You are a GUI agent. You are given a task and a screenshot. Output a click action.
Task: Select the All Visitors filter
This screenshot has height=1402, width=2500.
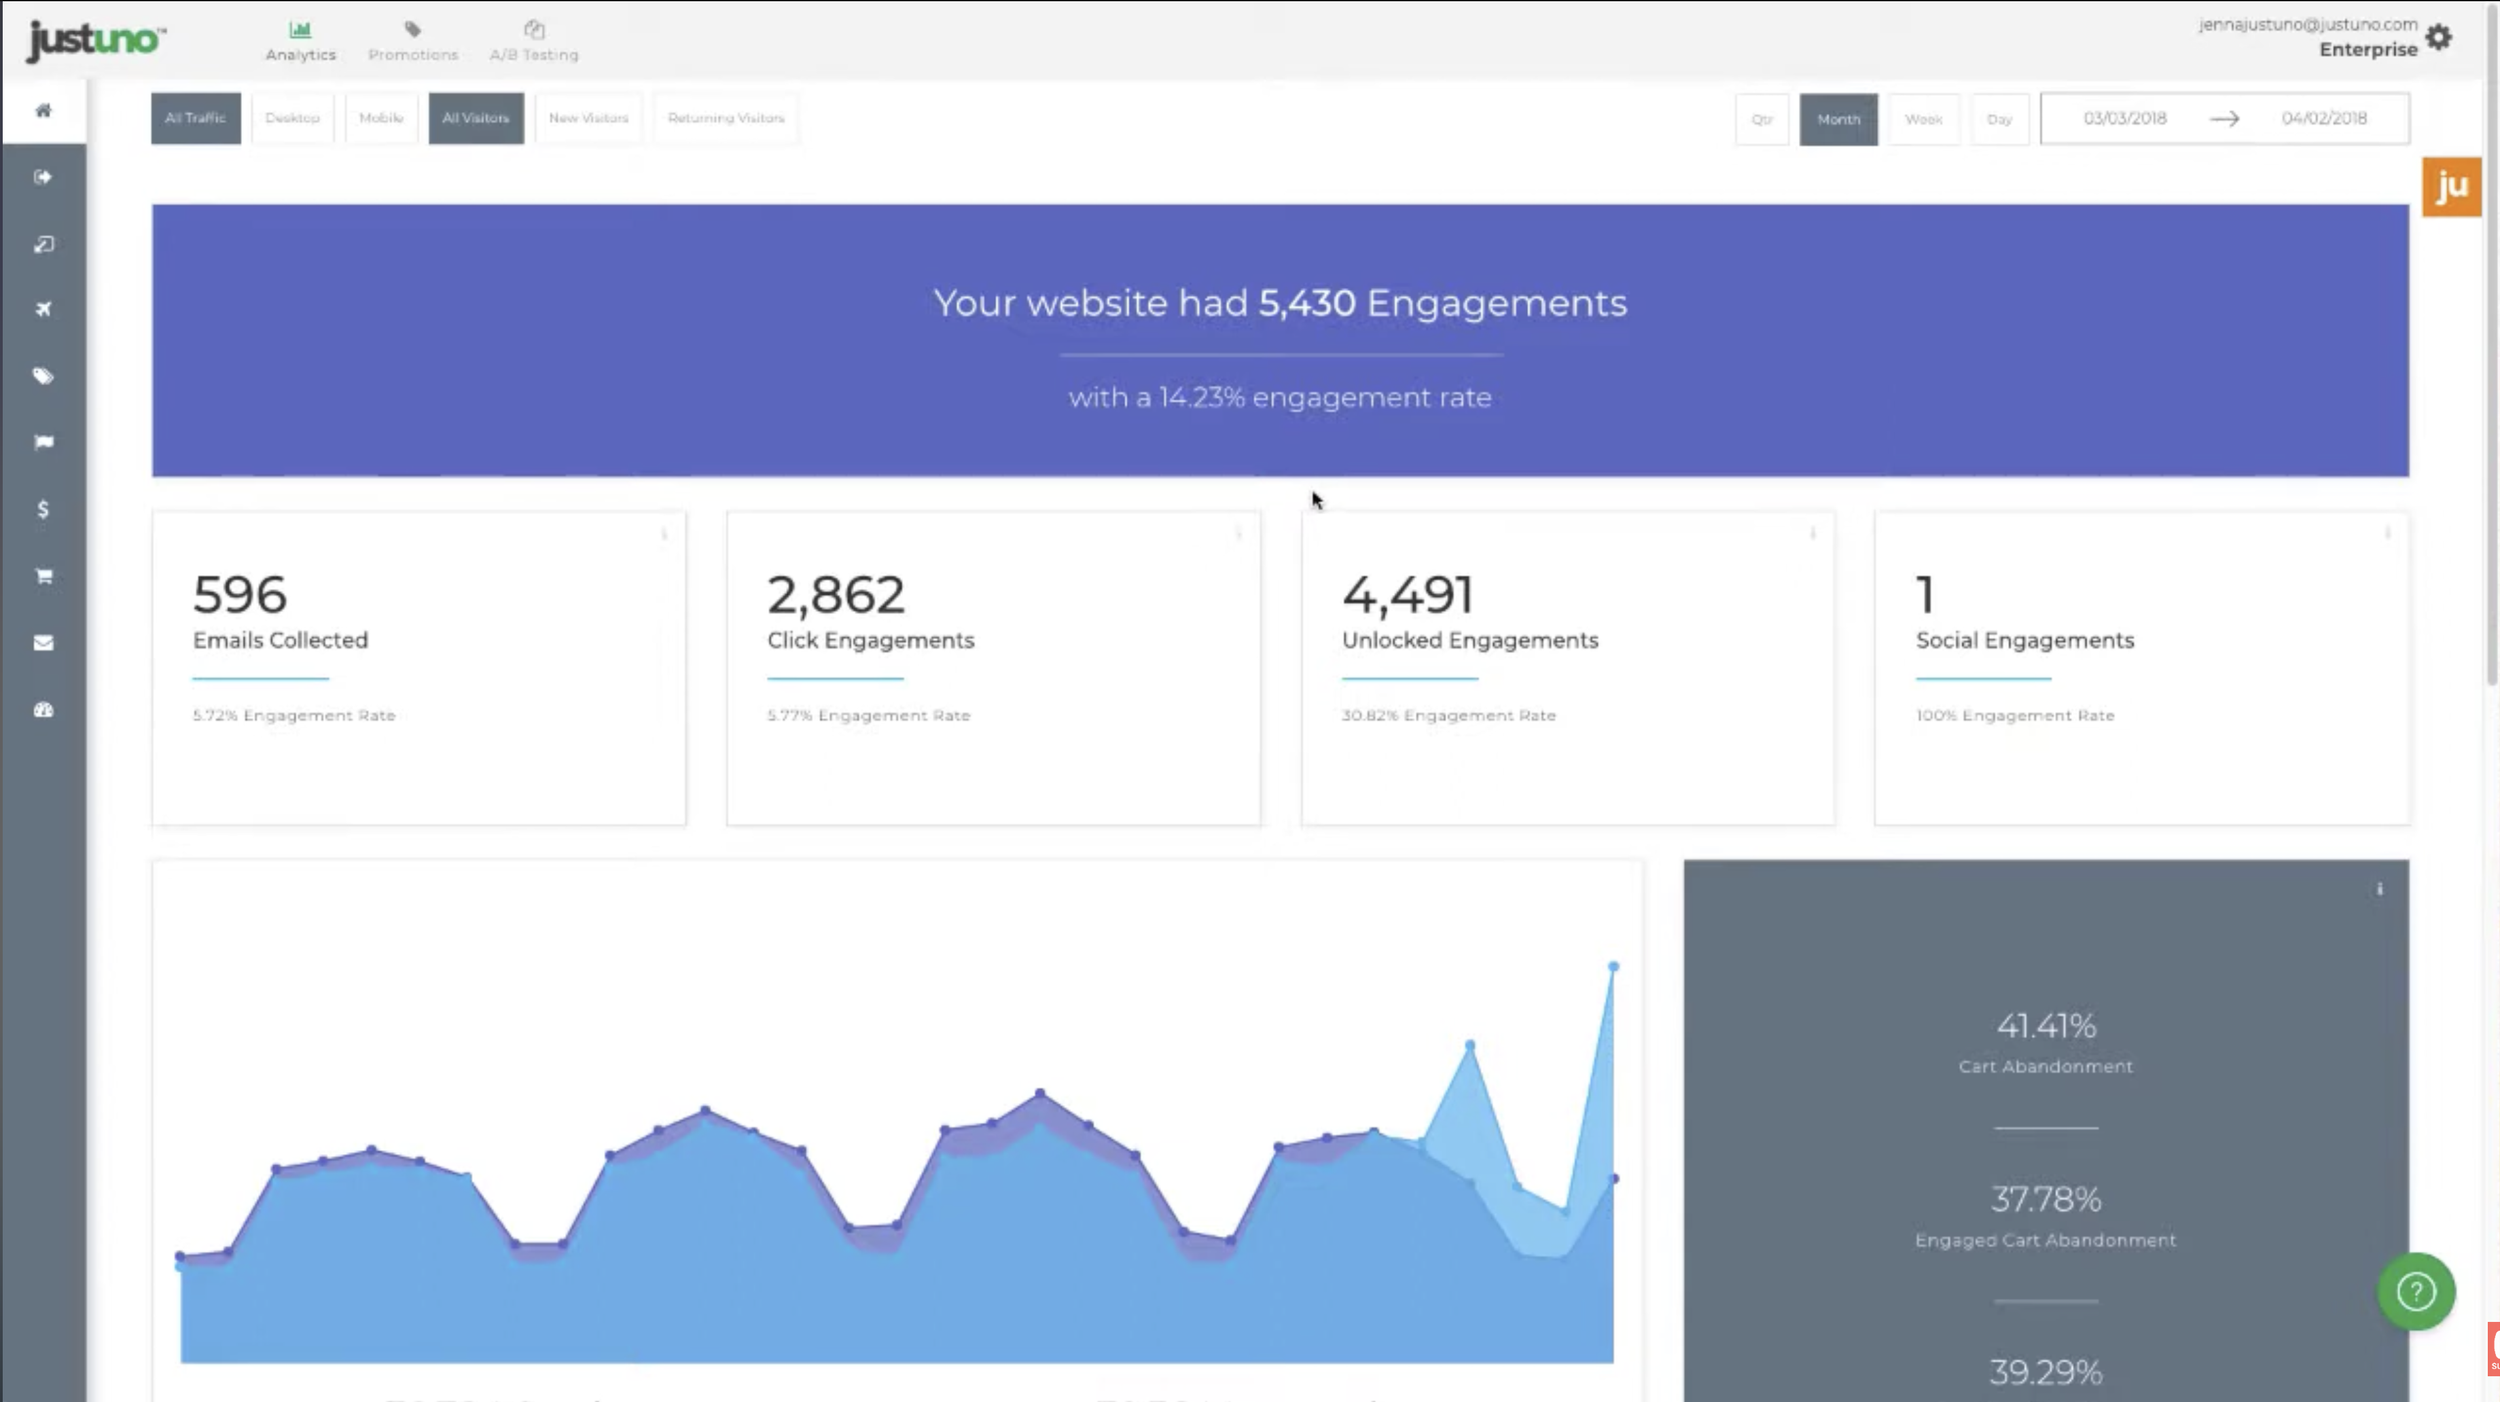476,118
